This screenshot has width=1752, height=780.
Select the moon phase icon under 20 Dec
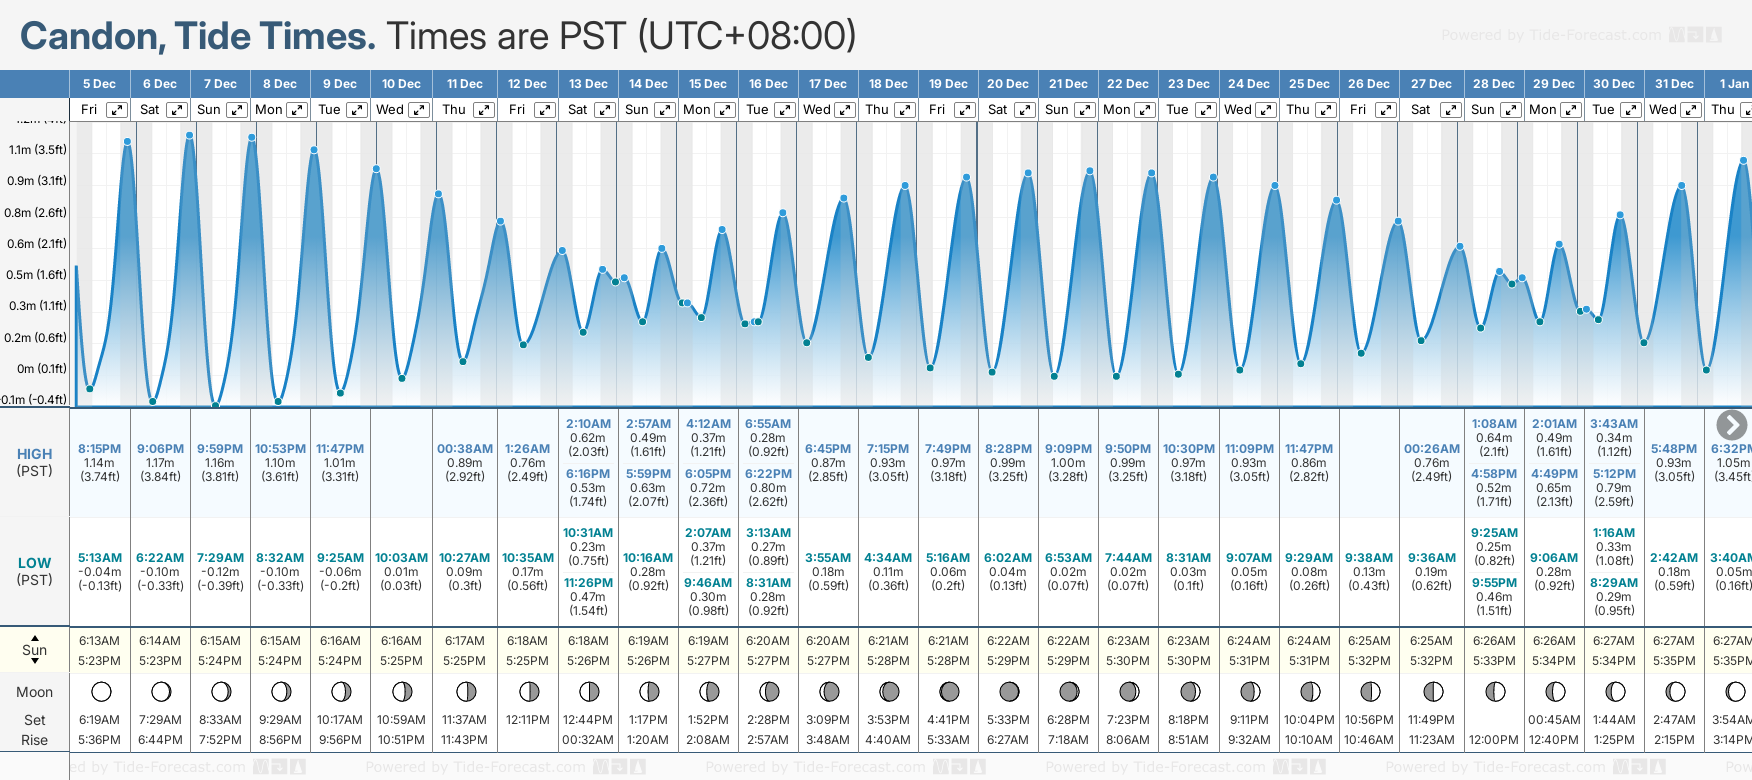[x=1009, y=692]
